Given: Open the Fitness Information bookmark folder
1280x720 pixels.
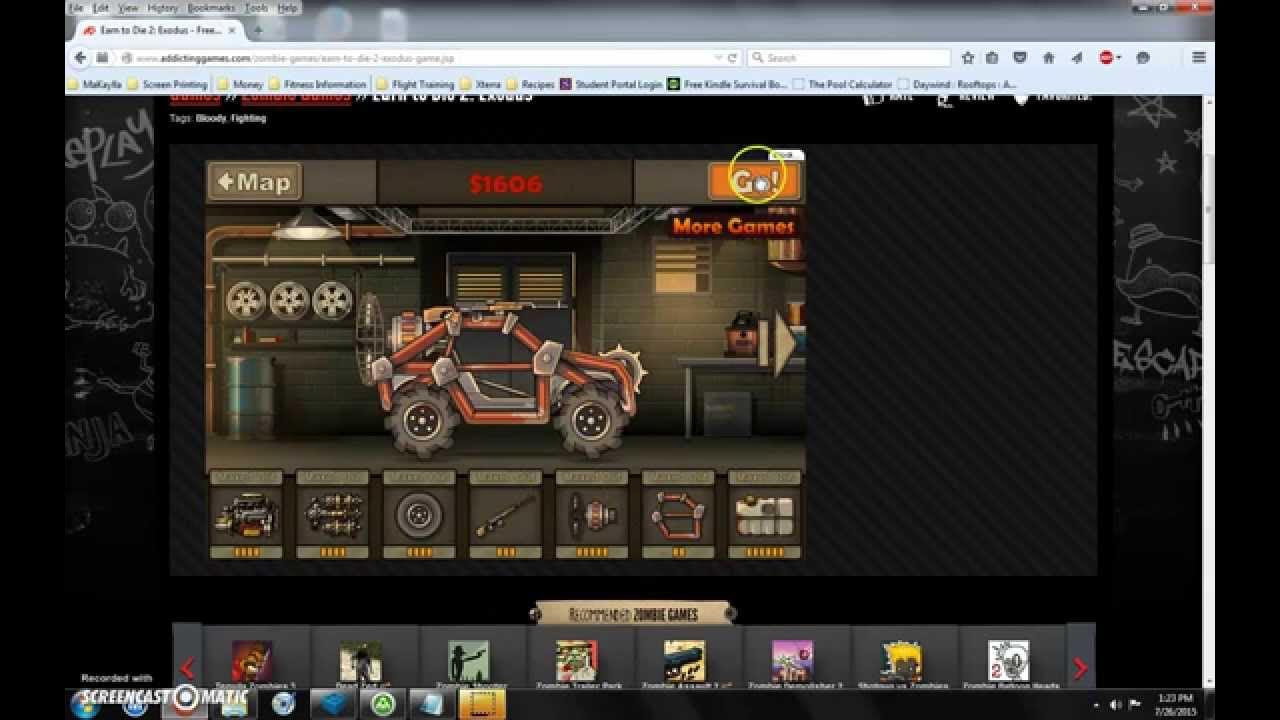Looking at the screenshot, I should 318,85.
